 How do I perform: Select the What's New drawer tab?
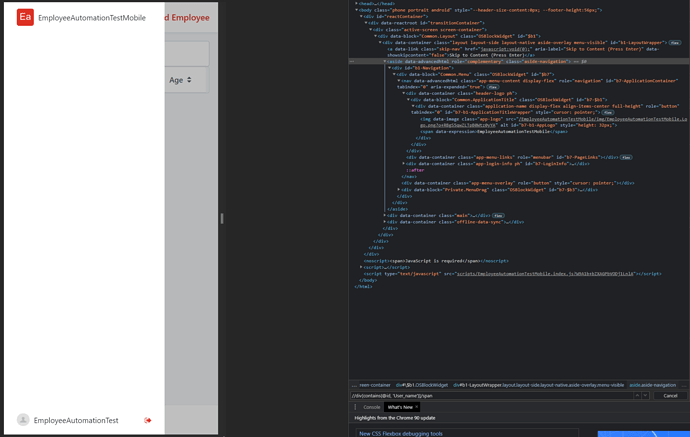tap(400, 407)
